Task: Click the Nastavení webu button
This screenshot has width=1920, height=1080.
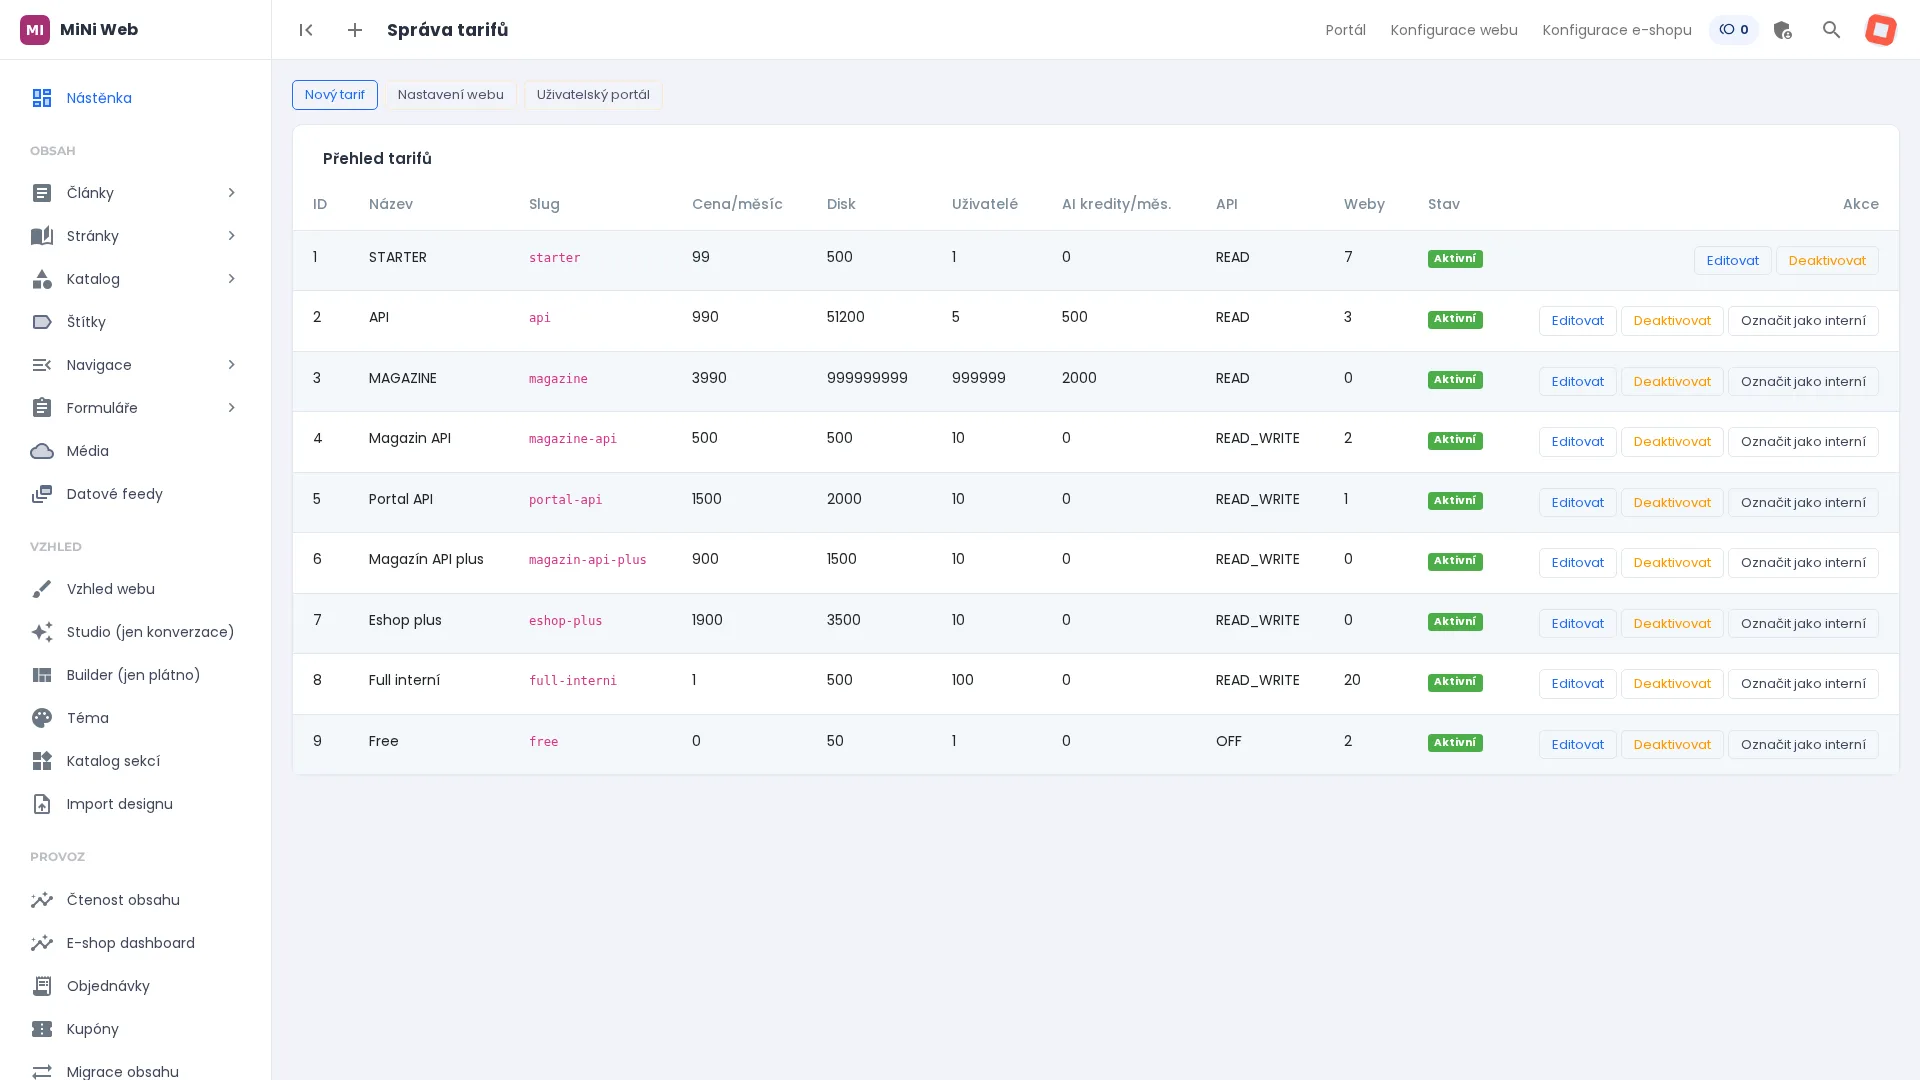Action: 450,95
